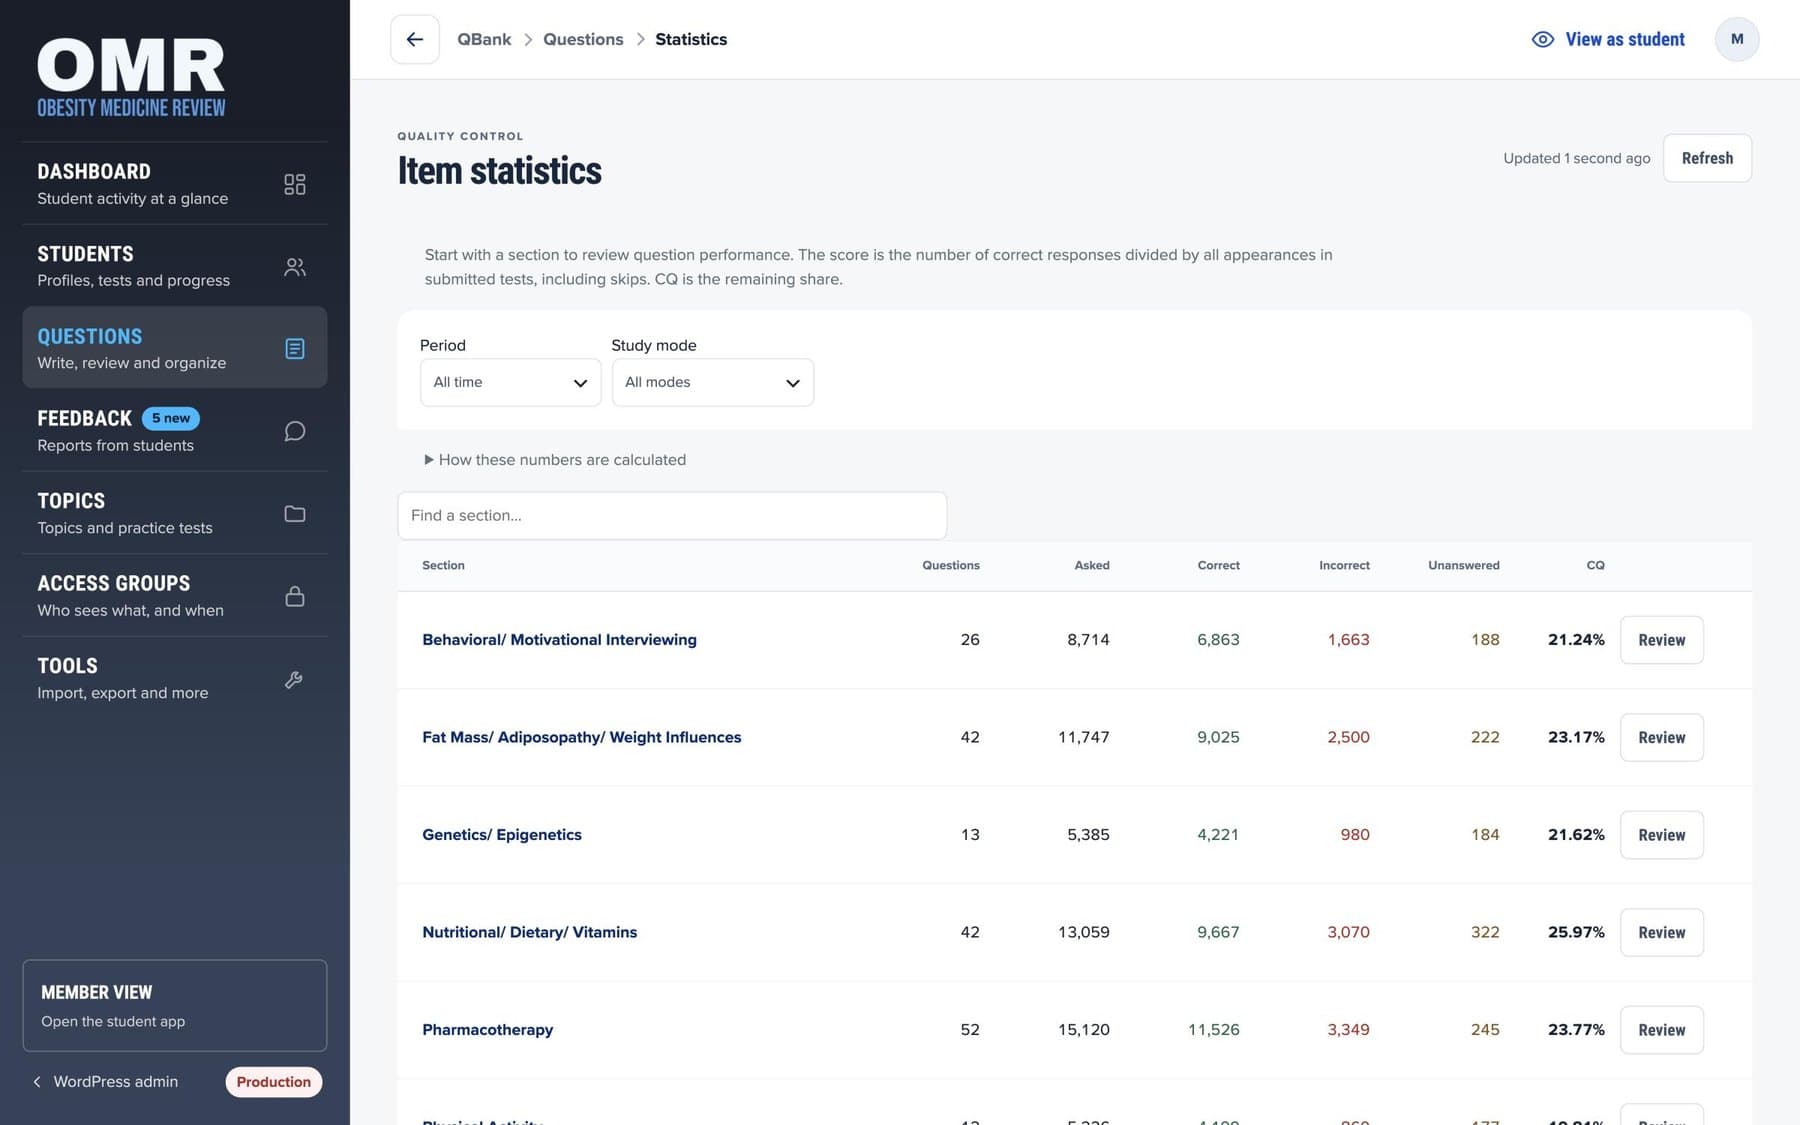This screenshot has width=1800, height=1125.
Task: Open the M user avatar
Action: (1737, 39)
